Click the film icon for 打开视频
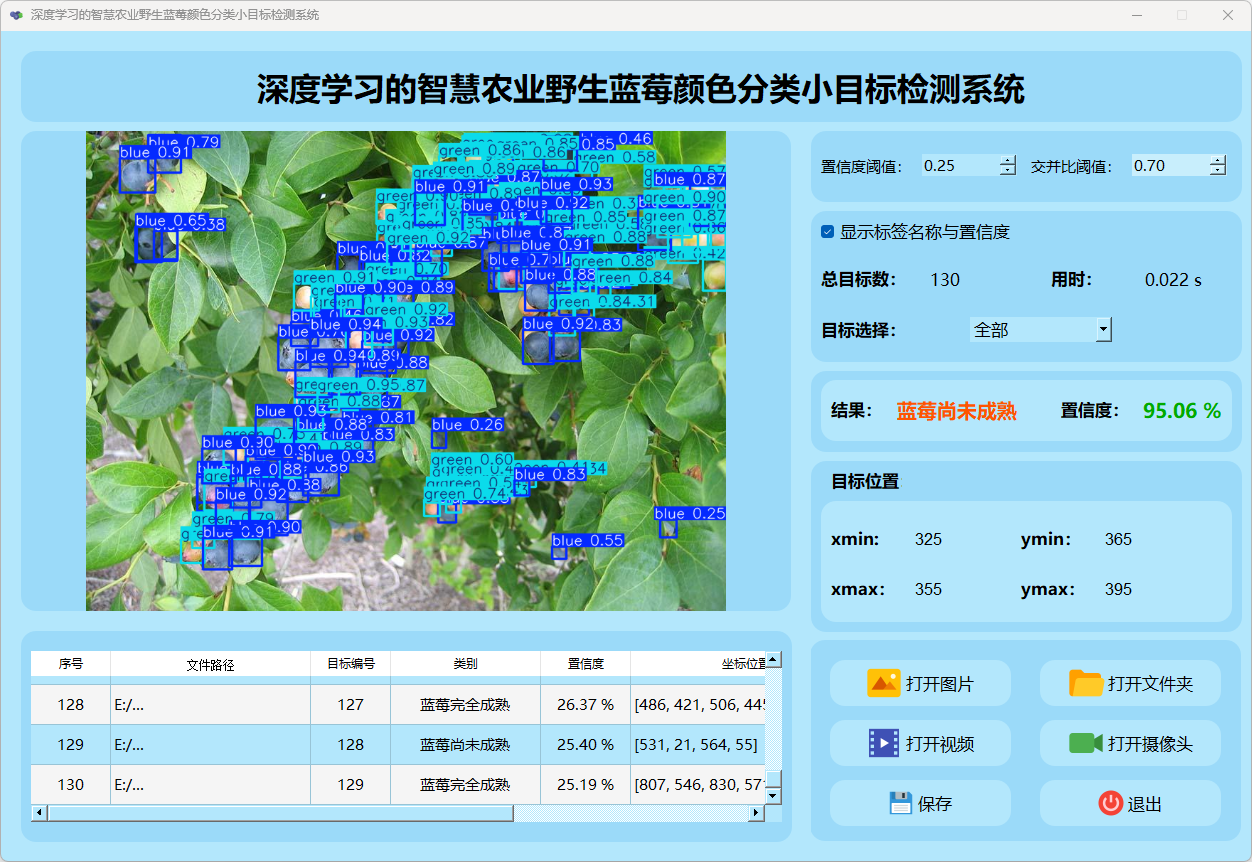1252x862 pixels. point(883,743)
